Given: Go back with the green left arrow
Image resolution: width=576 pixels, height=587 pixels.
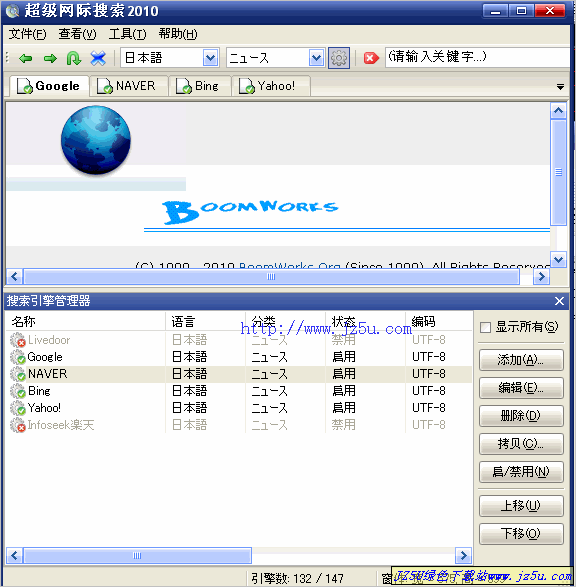Looking at the screenshot, I should click(26, 58).
